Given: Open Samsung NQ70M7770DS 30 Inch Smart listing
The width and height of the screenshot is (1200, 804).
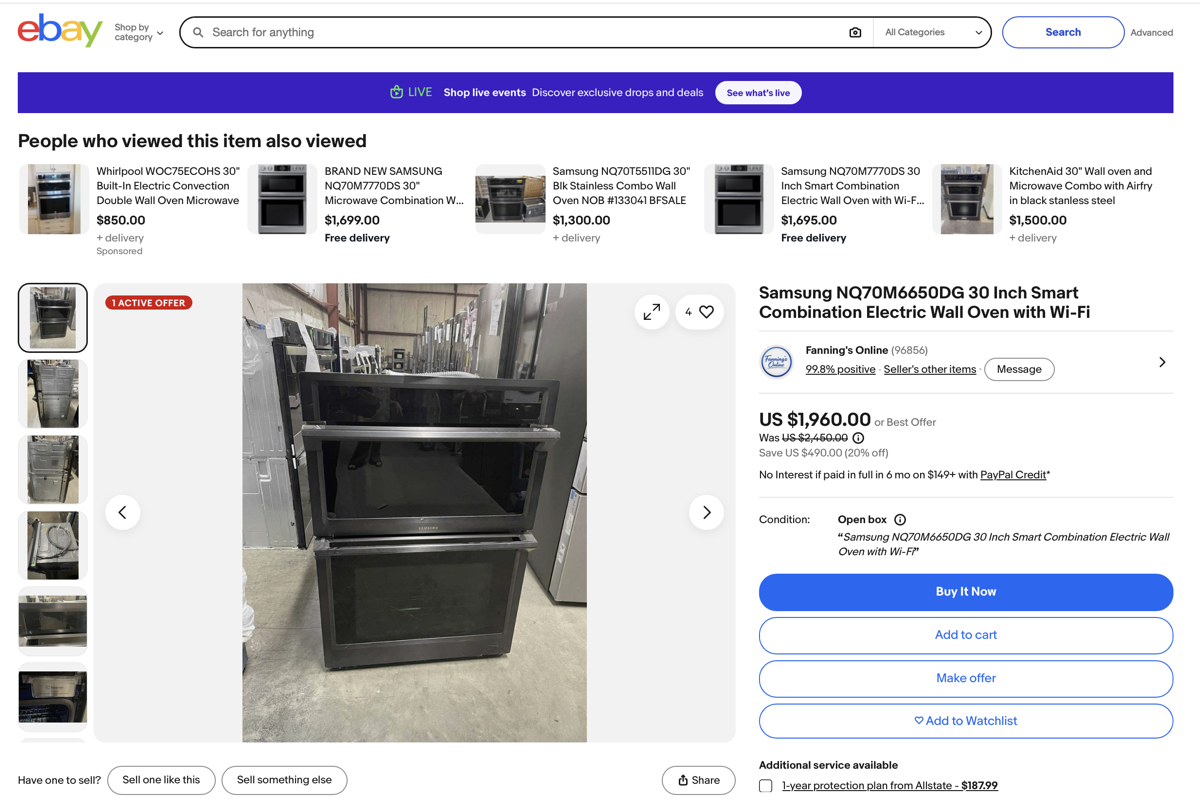Looking at the screenshot, I should [x=852, y=186].
